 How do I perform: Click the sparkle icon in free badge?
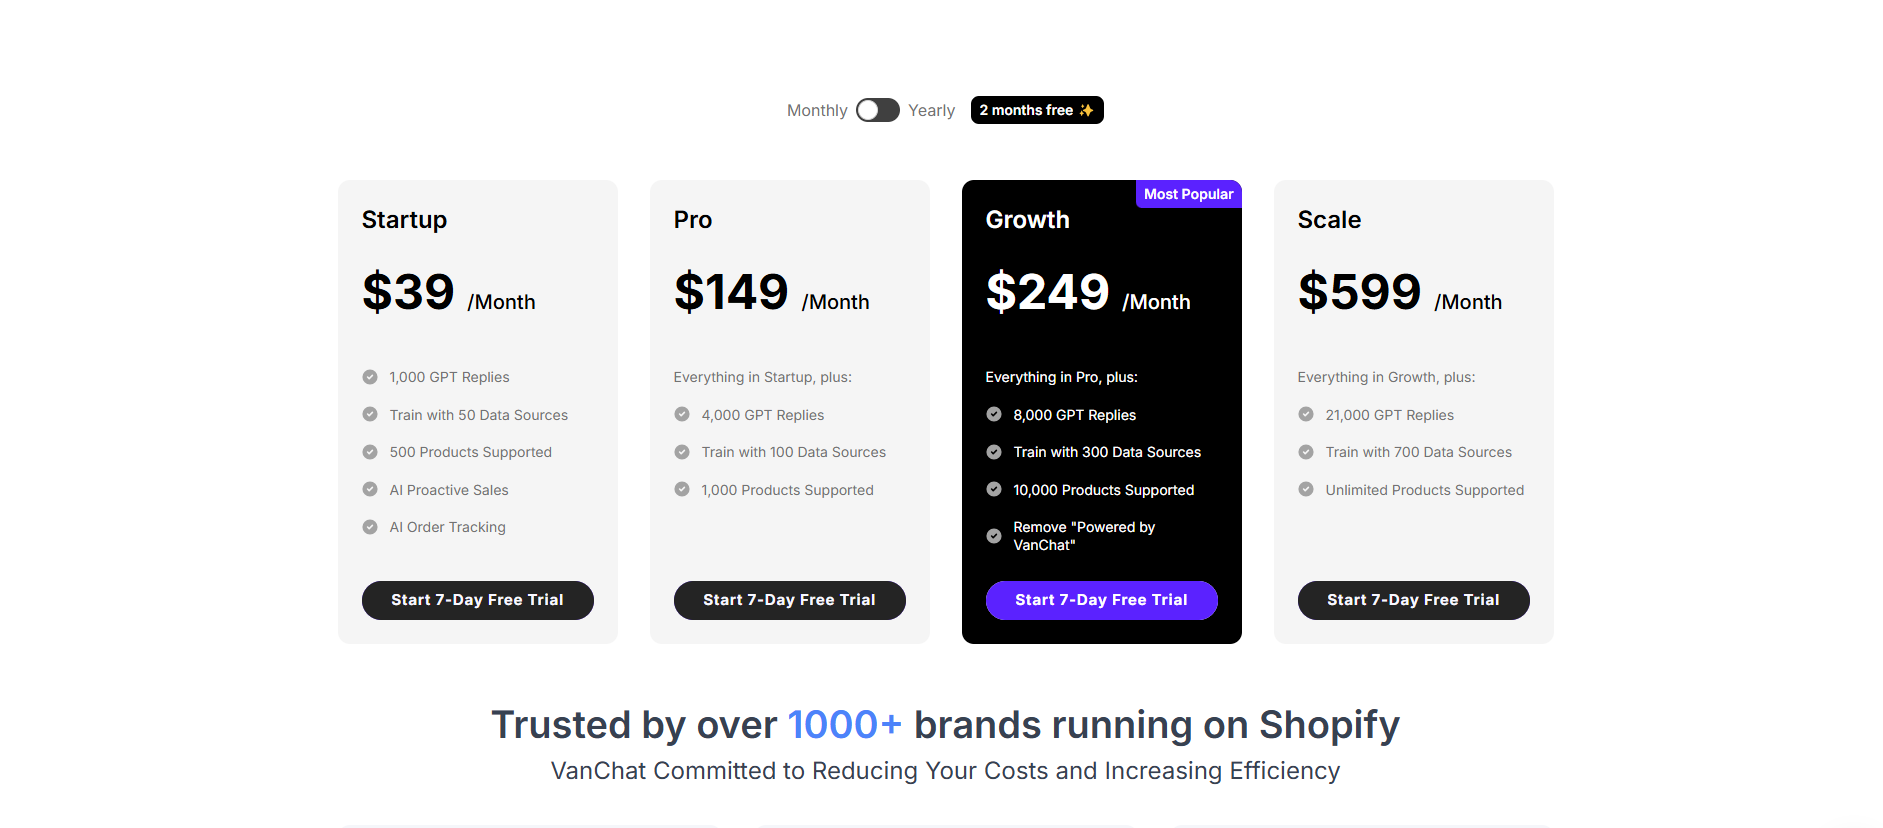coord(1086,110)
